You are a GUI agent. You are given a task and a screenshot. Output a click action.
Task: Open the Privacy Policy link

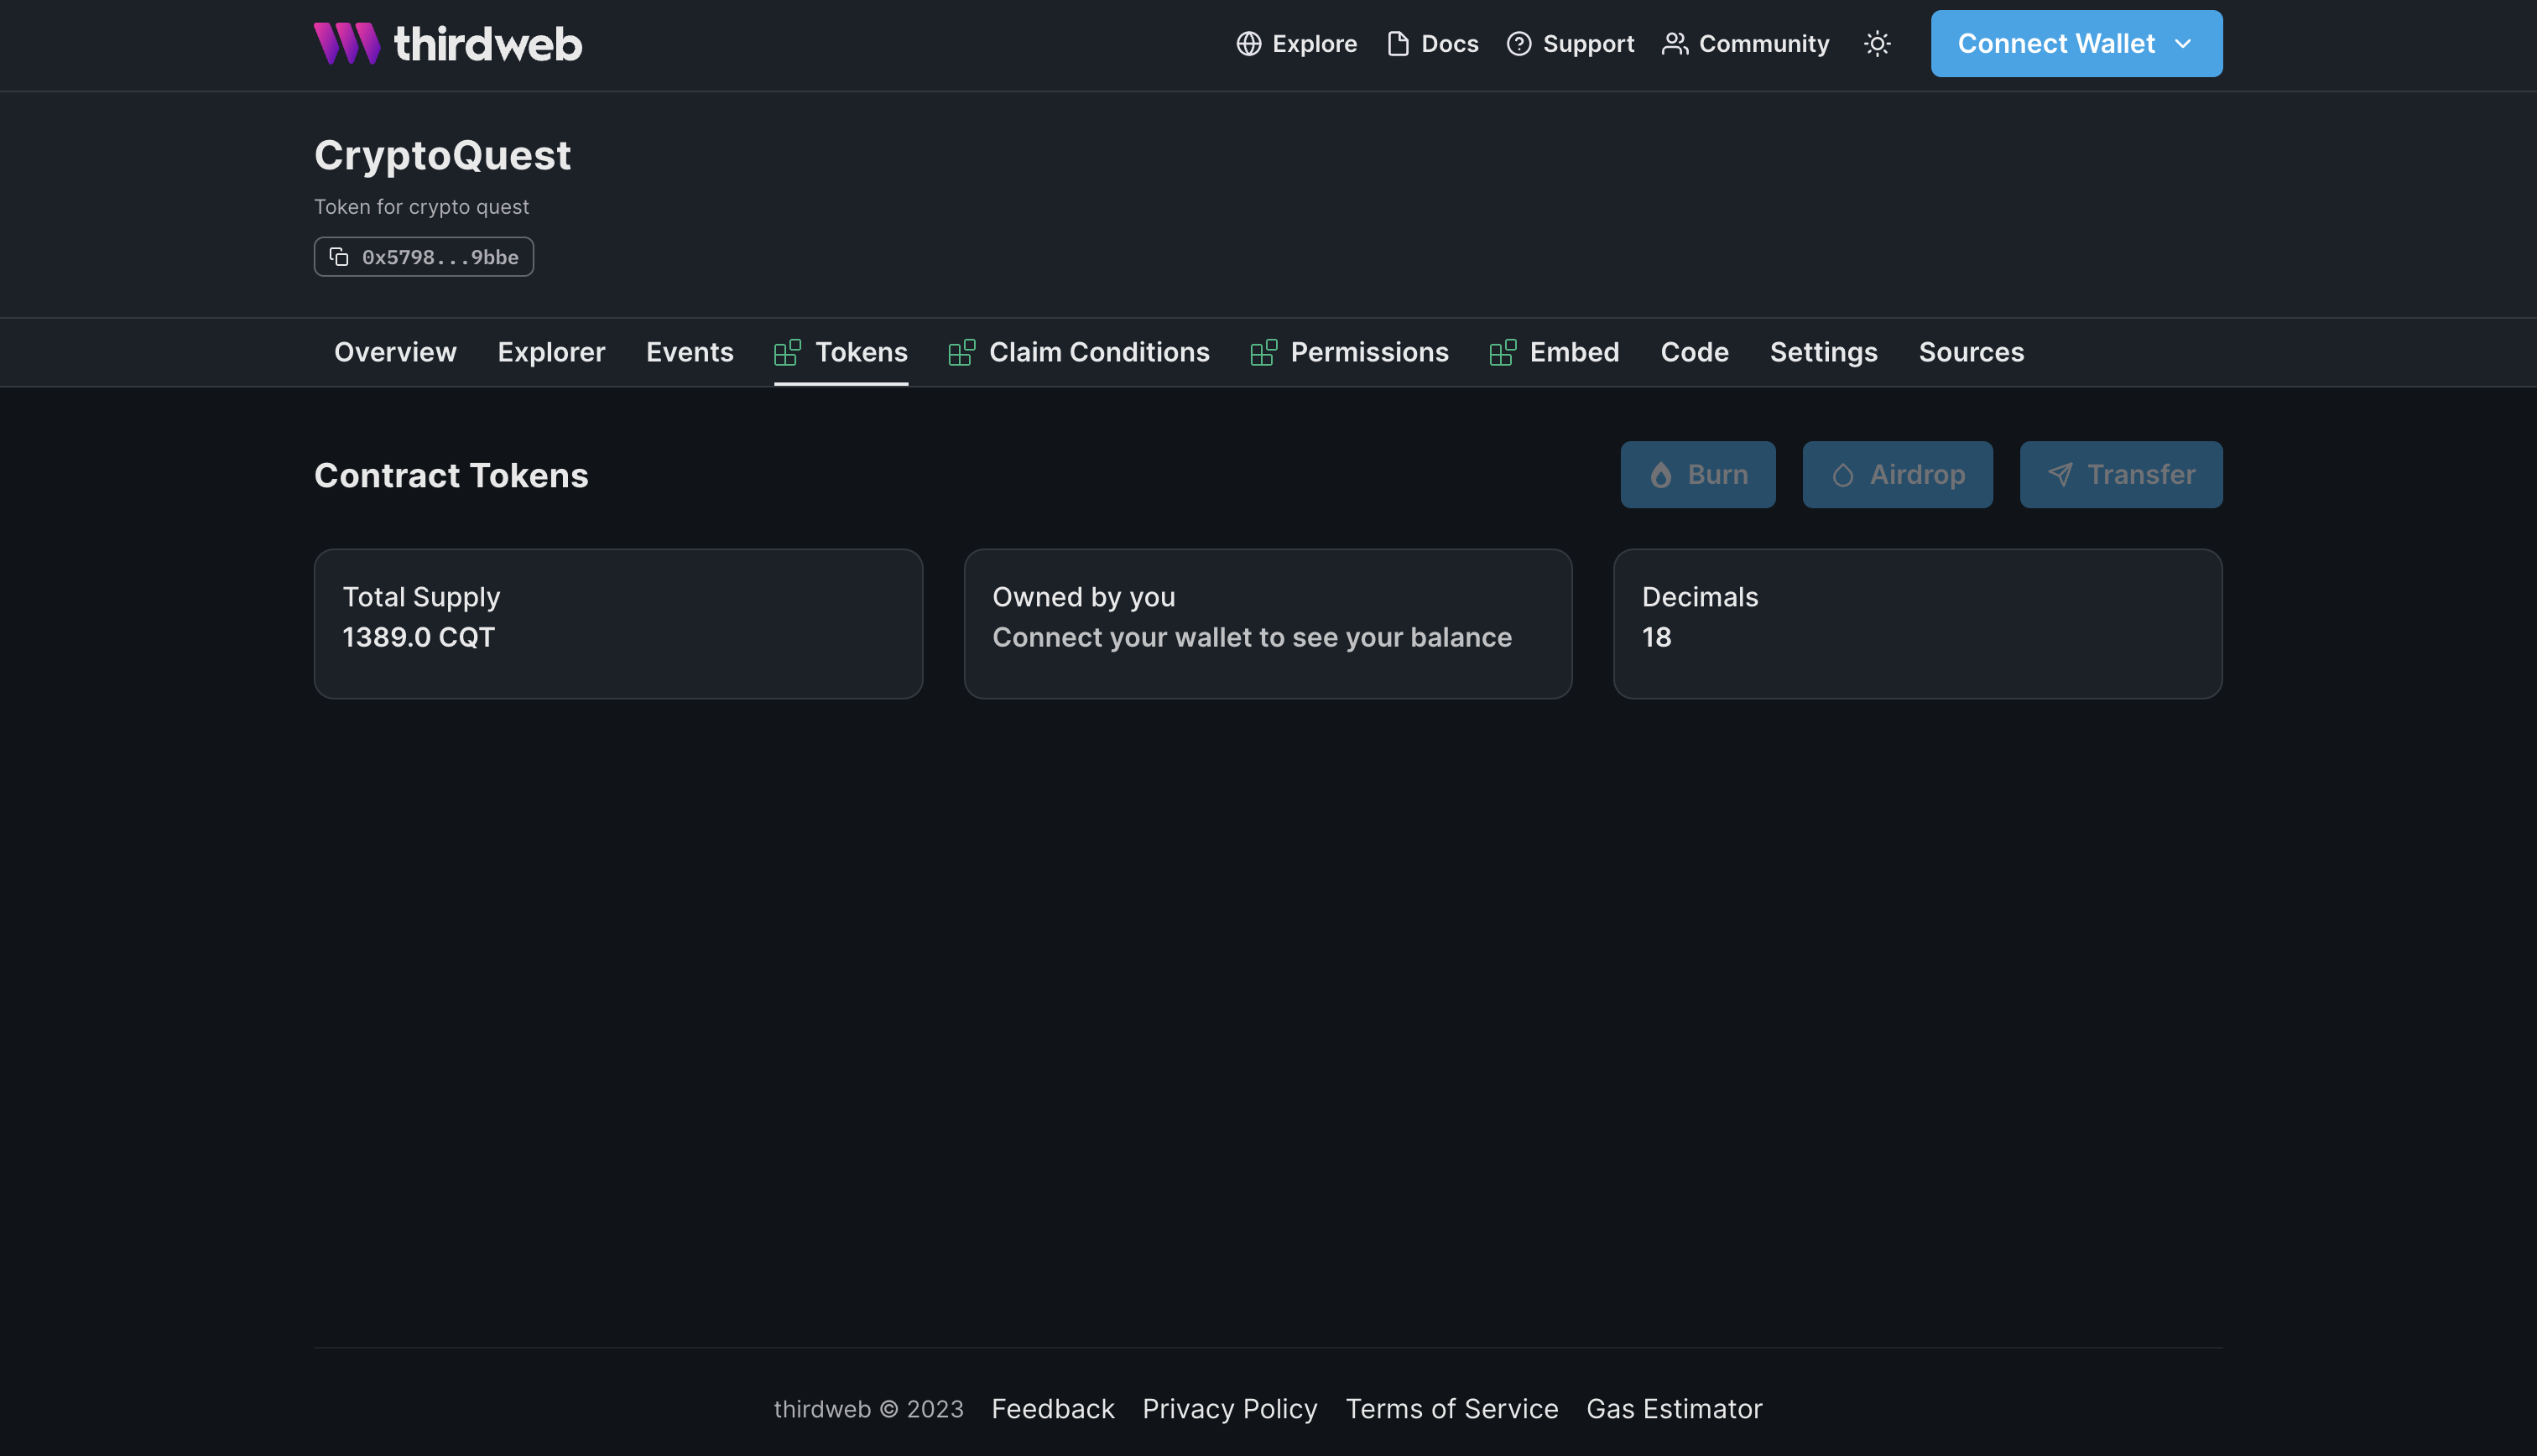click(1229, 1408)
